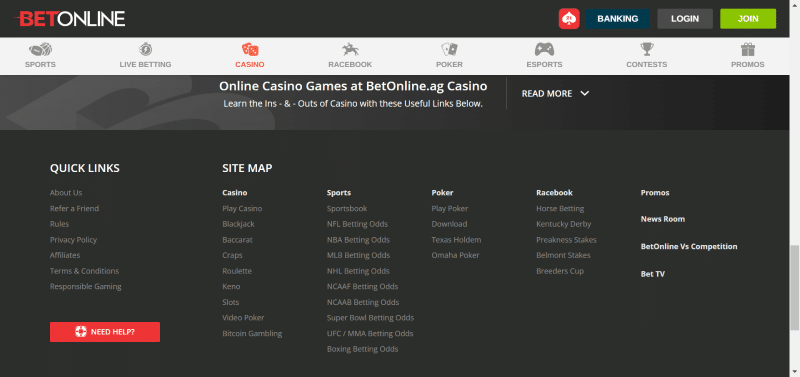
Task: Click the page vertical scrollbar thumb
Action: pos(794,287)
